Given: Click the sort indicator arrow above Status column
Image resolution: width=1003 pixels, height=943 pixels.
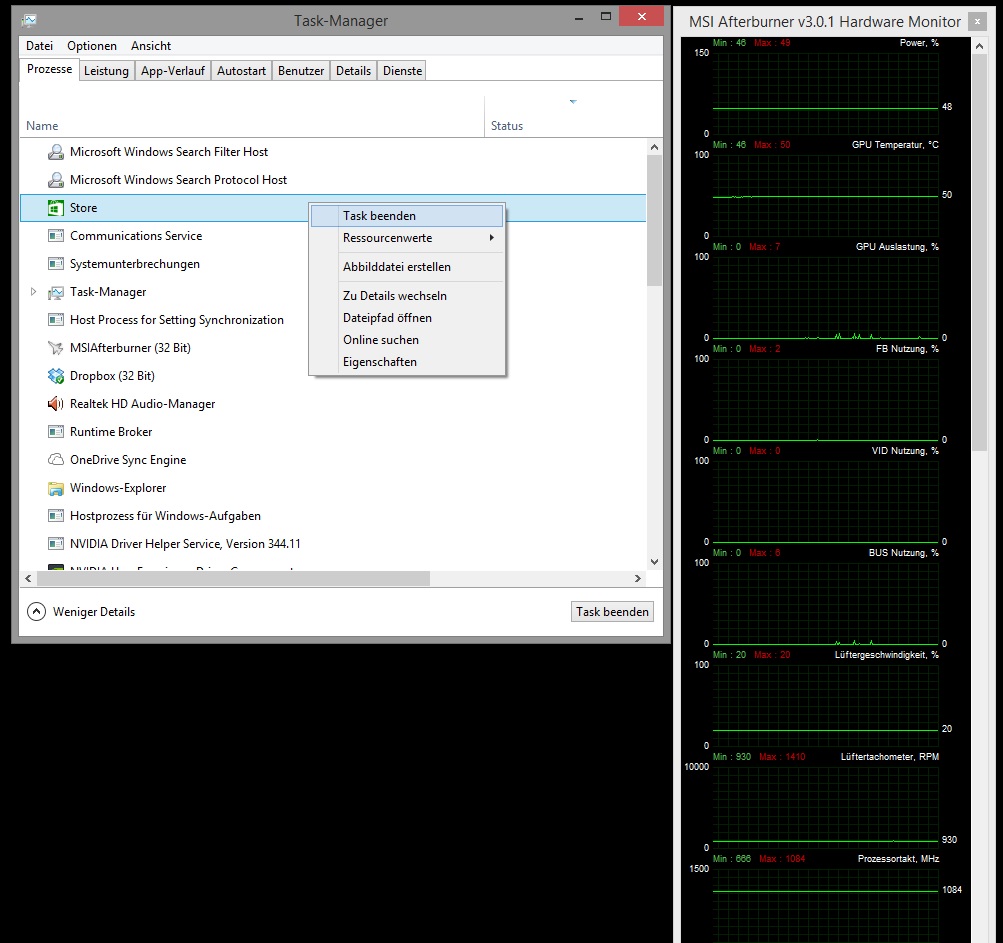Looking at the screenshot, I should pyautogui.click(x=573, y=102).
